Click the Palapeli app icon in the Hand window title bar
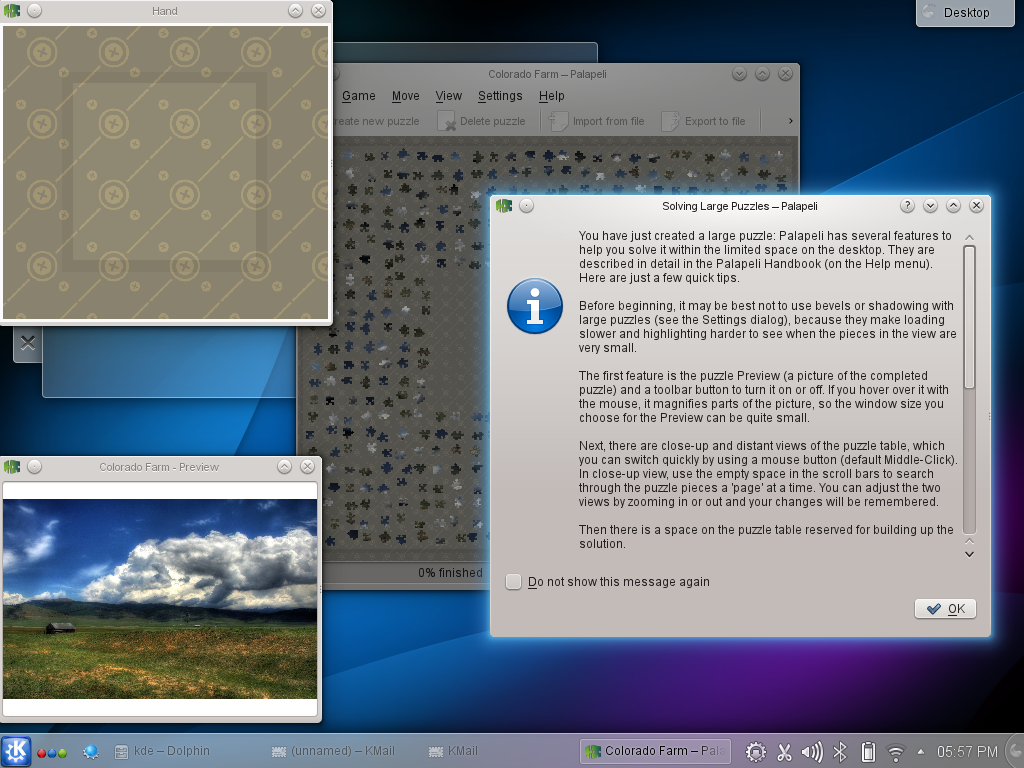Screen dimensions: 1024x768 coord(12,10)
